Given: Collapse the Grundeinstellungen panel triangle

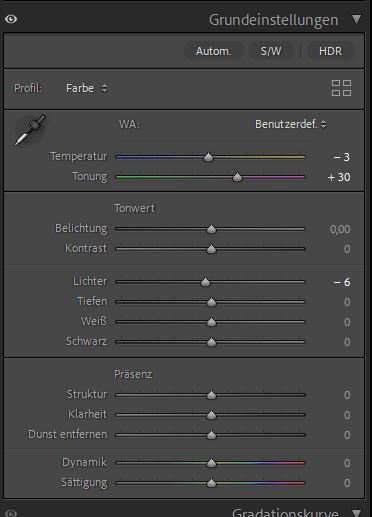Looking at the screenshot, I should point(356,19).
